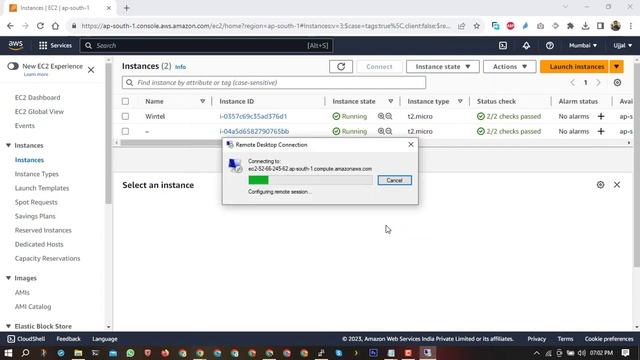This screenshot has width=640, height=360.
Task: Add alarm for instance i-04a5d6582790765bb
Action: tap(601, 131)
